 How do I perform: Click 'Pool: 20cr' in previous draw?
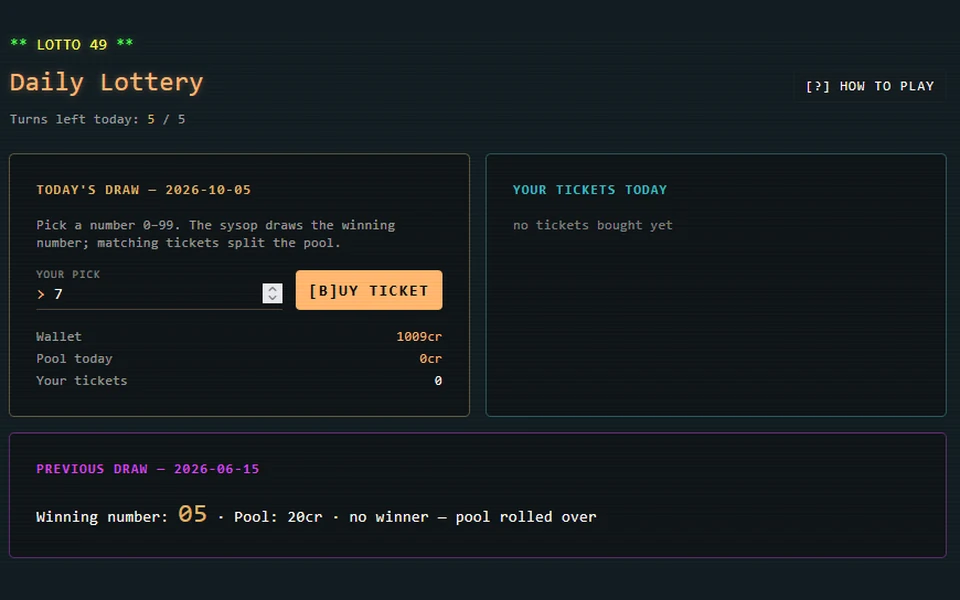(278, 517)
